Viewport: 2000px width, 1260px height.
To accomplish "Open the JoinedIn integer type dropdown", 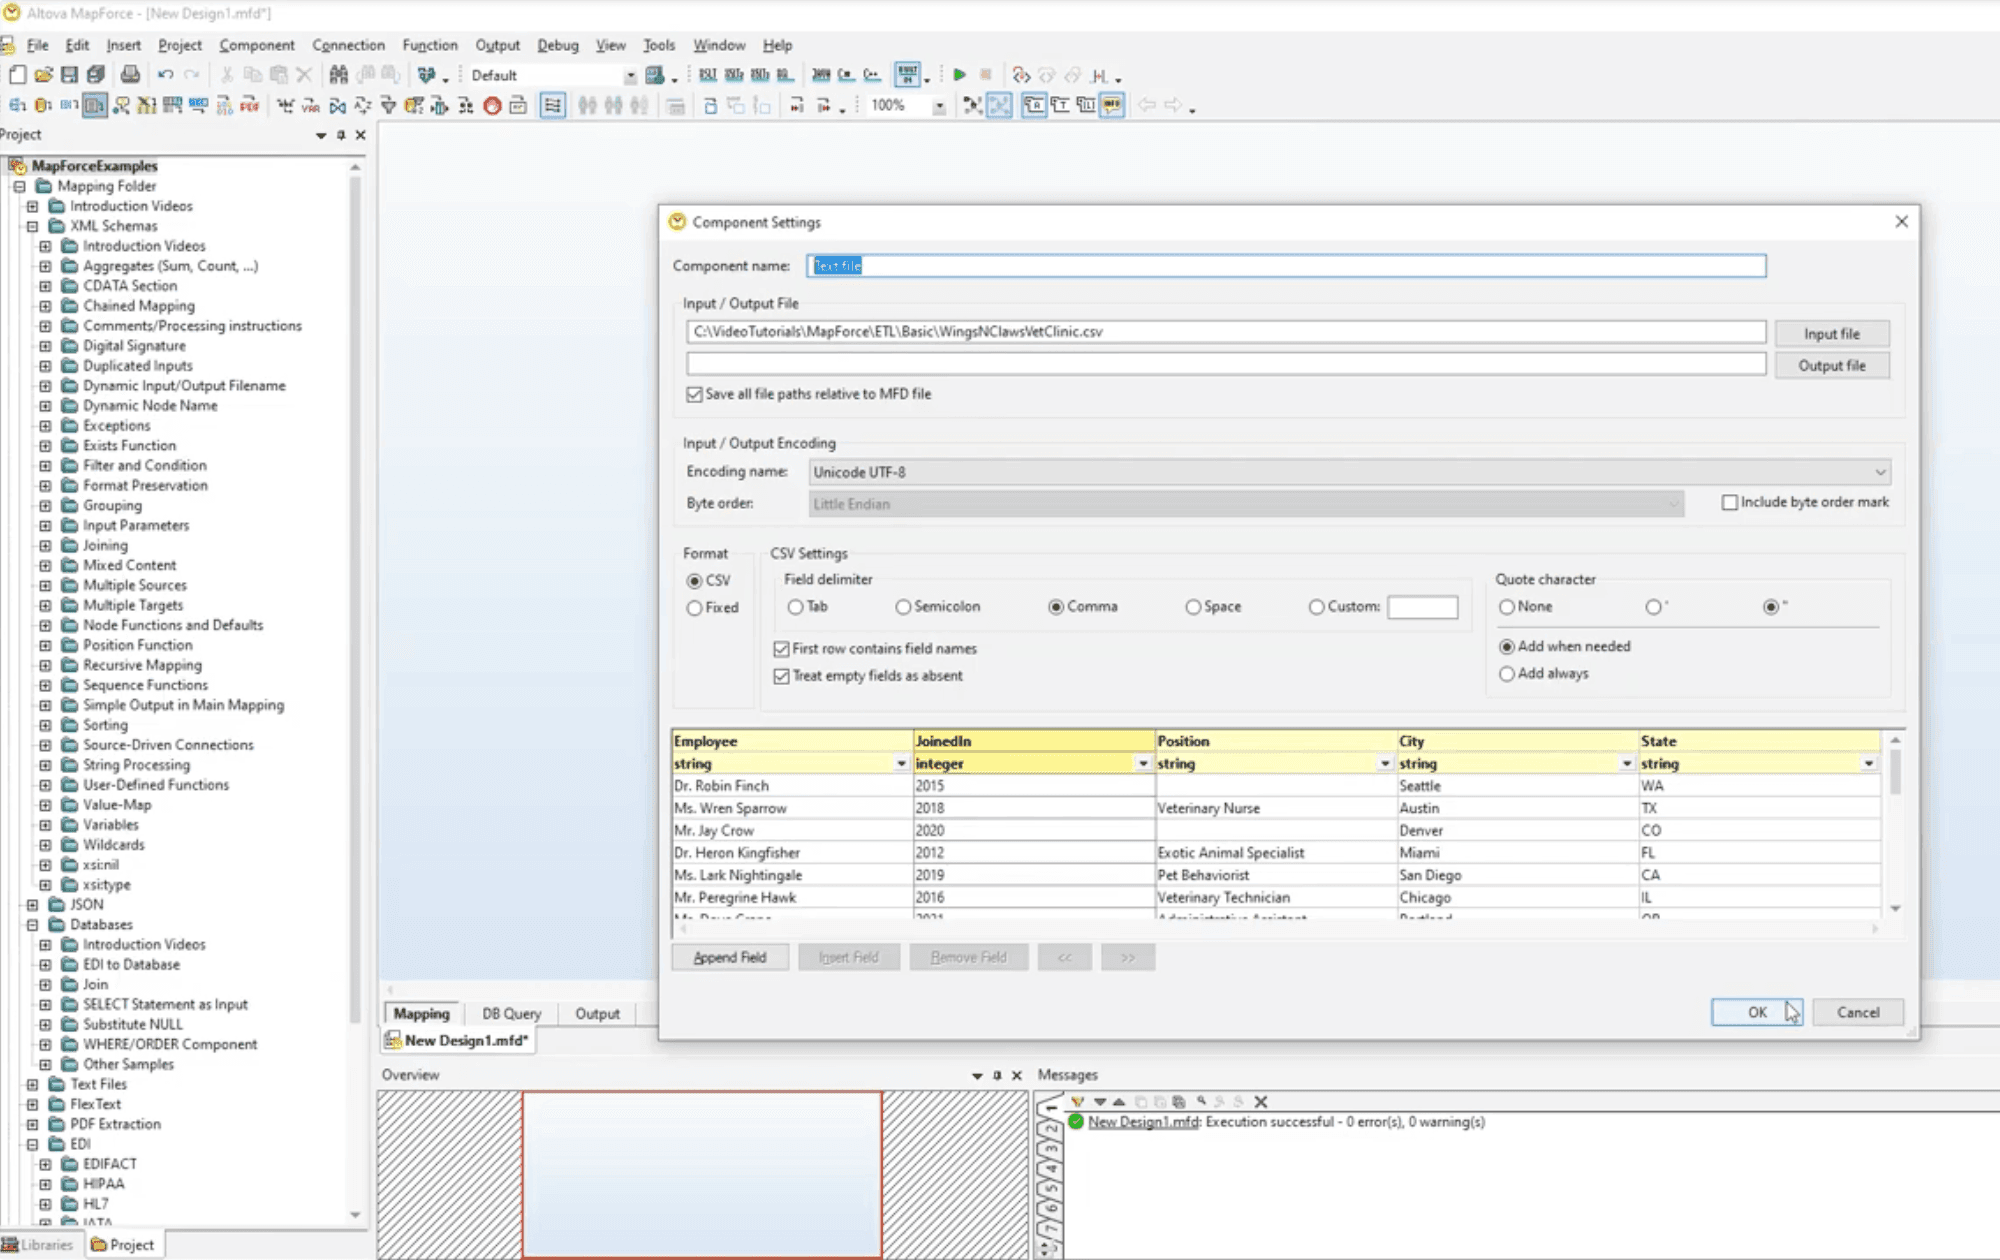I will click(1143, 764).
